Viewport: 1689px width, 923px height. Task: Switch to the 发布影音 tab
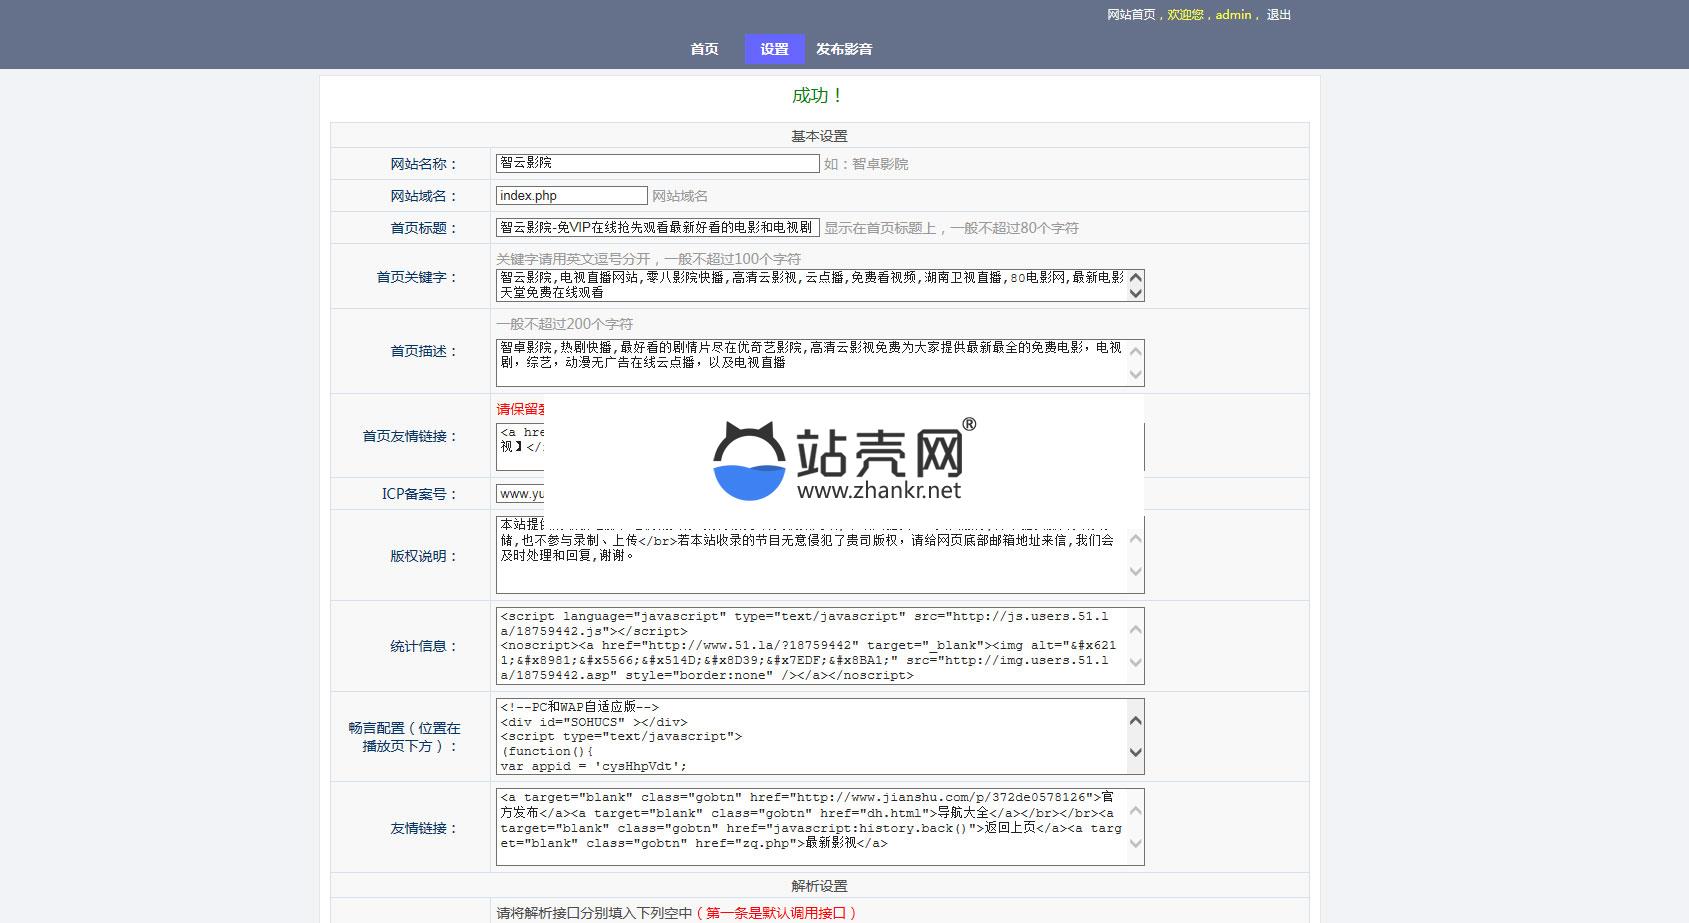pos(844,49)
